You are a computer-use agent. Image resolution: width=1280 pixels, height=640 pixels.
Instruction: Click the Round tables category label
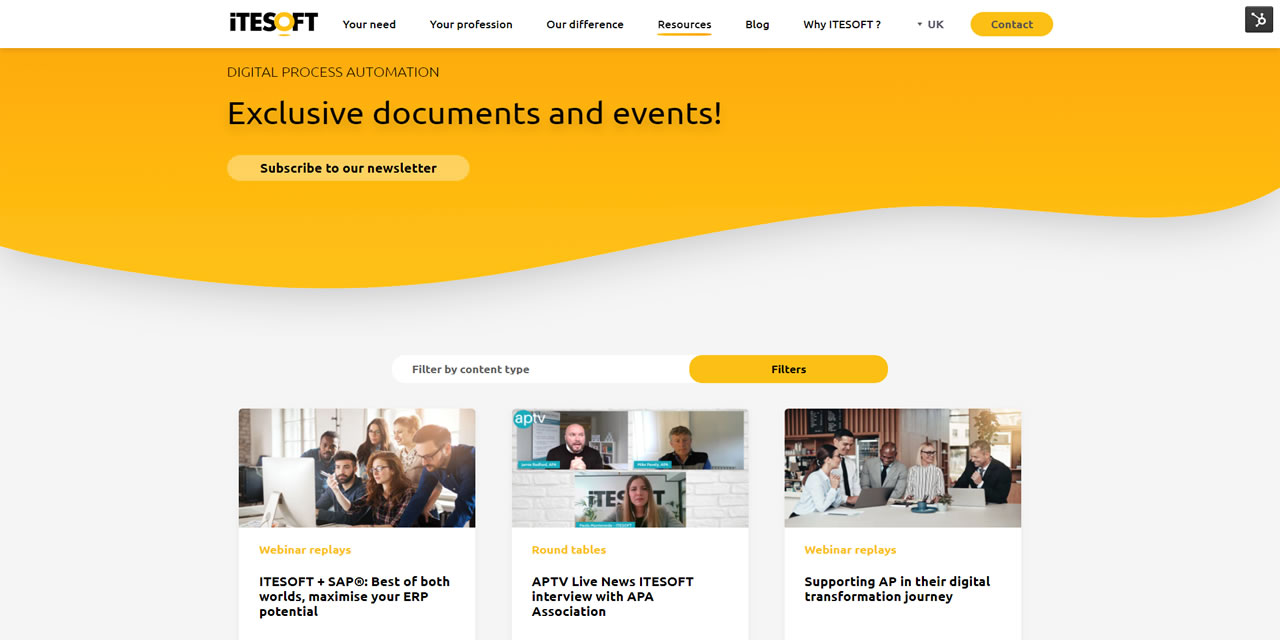pyautogui.click(x=567, y=550)
